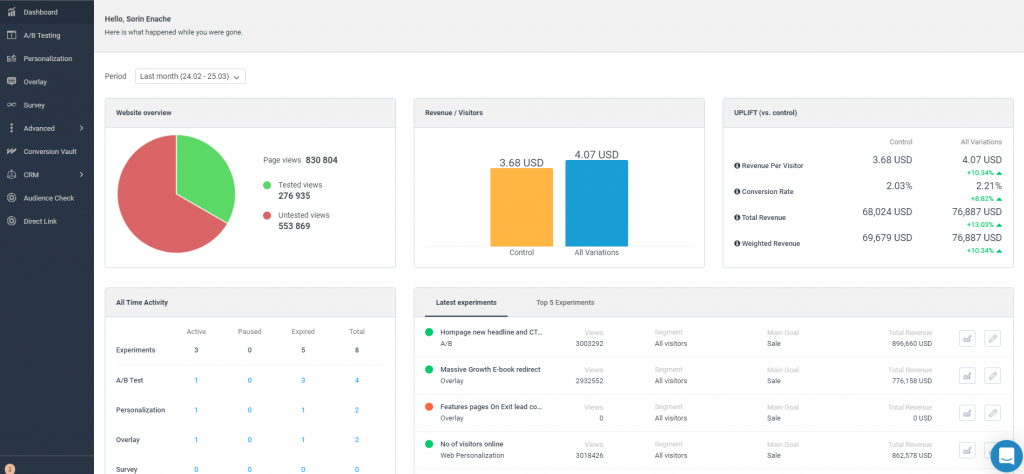The image size is (1024, 474).
Task: Switch to the Top 5 Experiments tab
Action: (565, 302)
